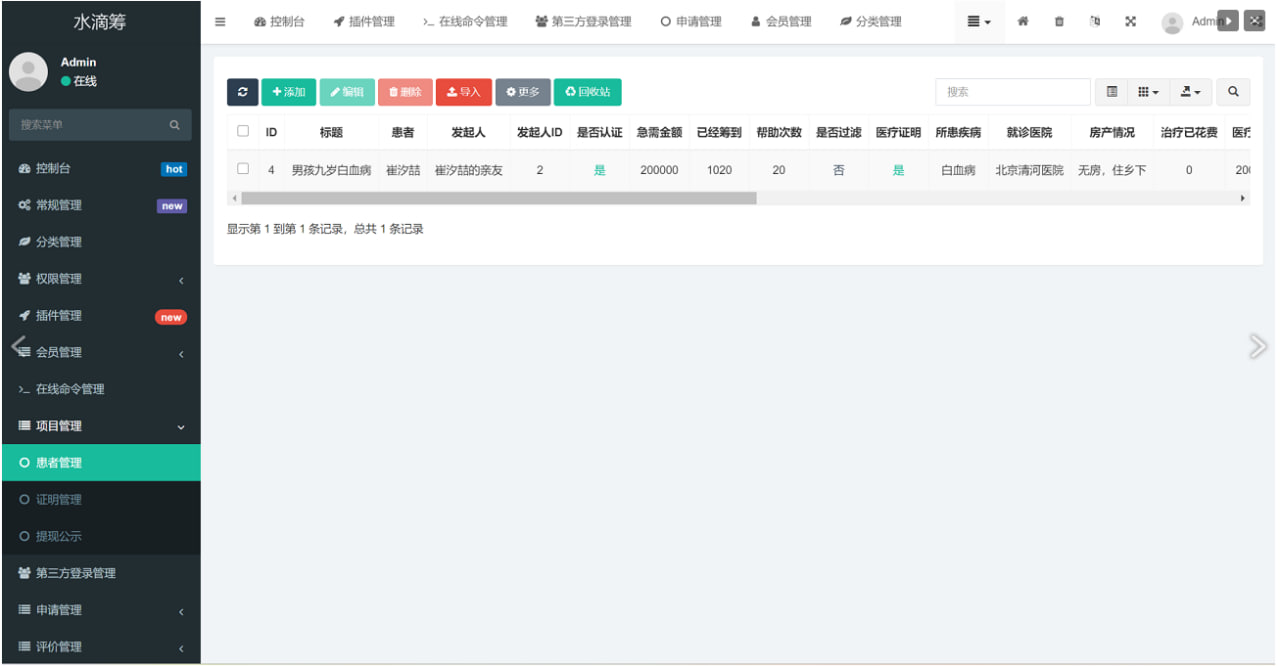Click the green 添加 button
Screen dimensions: 1280x666
(288, 92)
